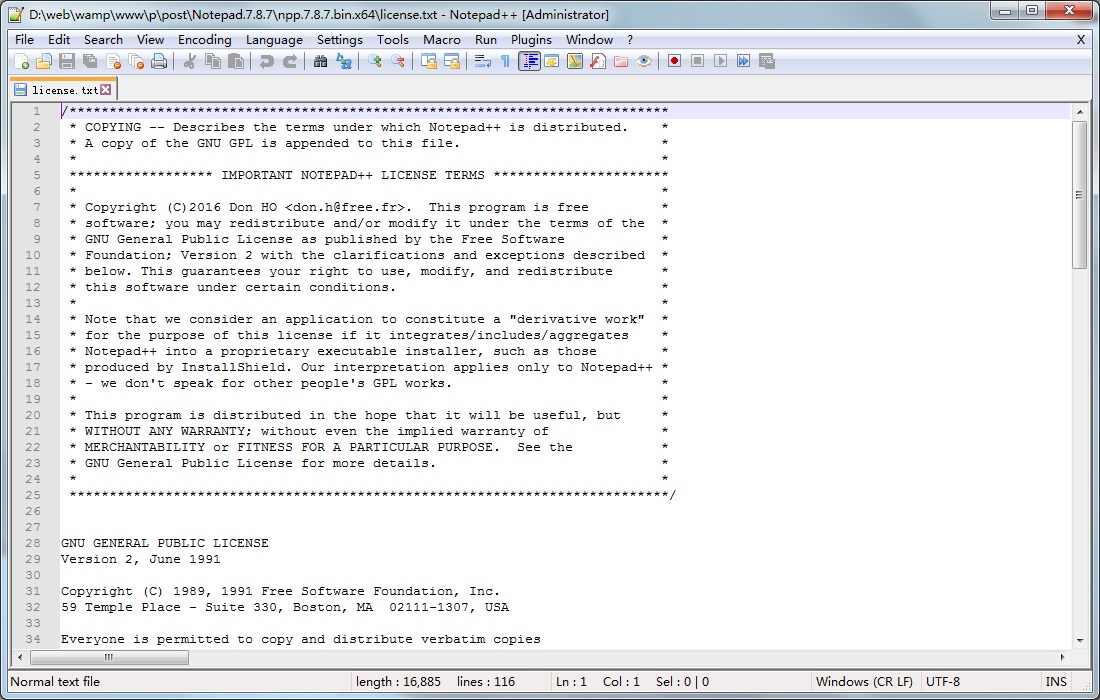Click the vertical scrollbar thumb

coord(1080,194)
